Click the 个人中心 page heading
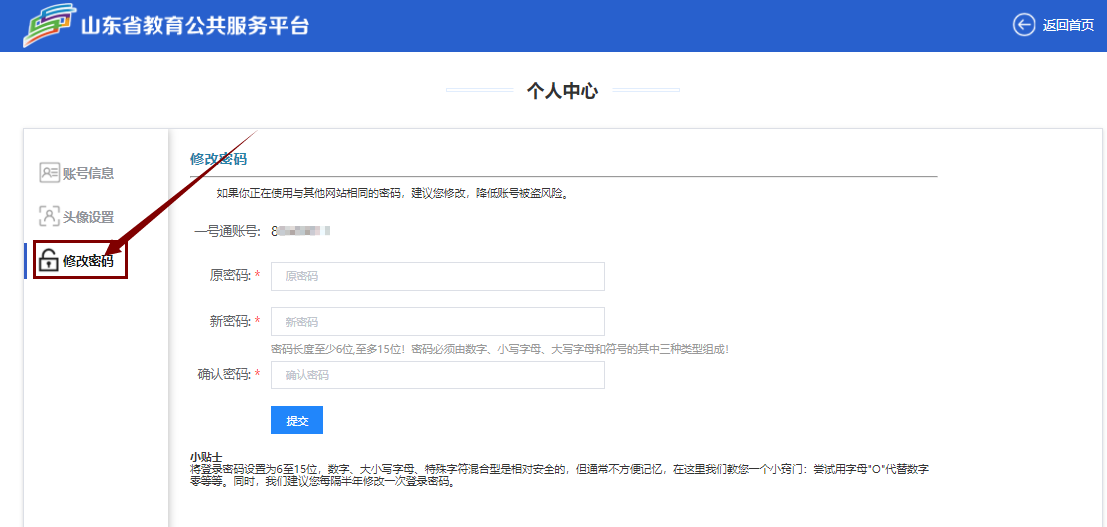 coord(562,90)
